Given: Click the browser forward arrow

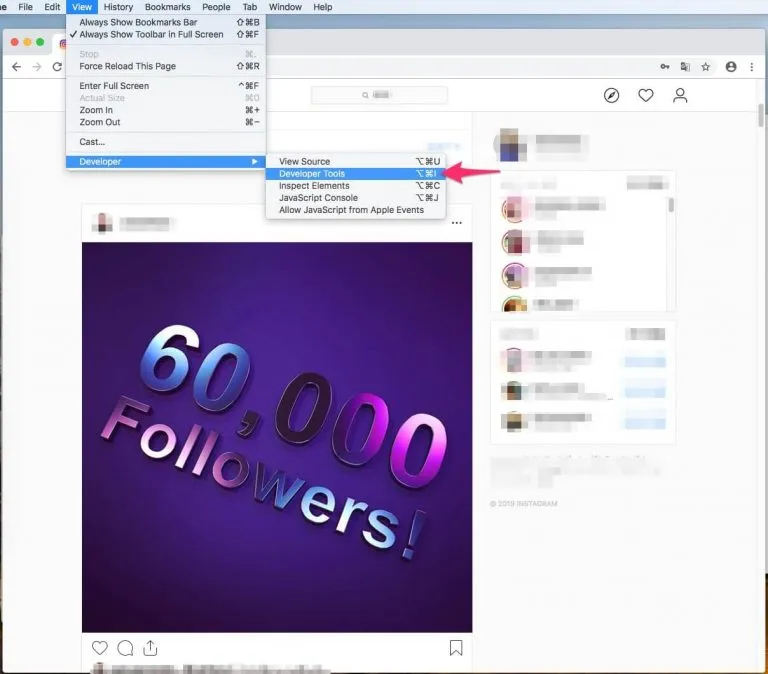Looking at the screenshot, I should click(37, 67).
